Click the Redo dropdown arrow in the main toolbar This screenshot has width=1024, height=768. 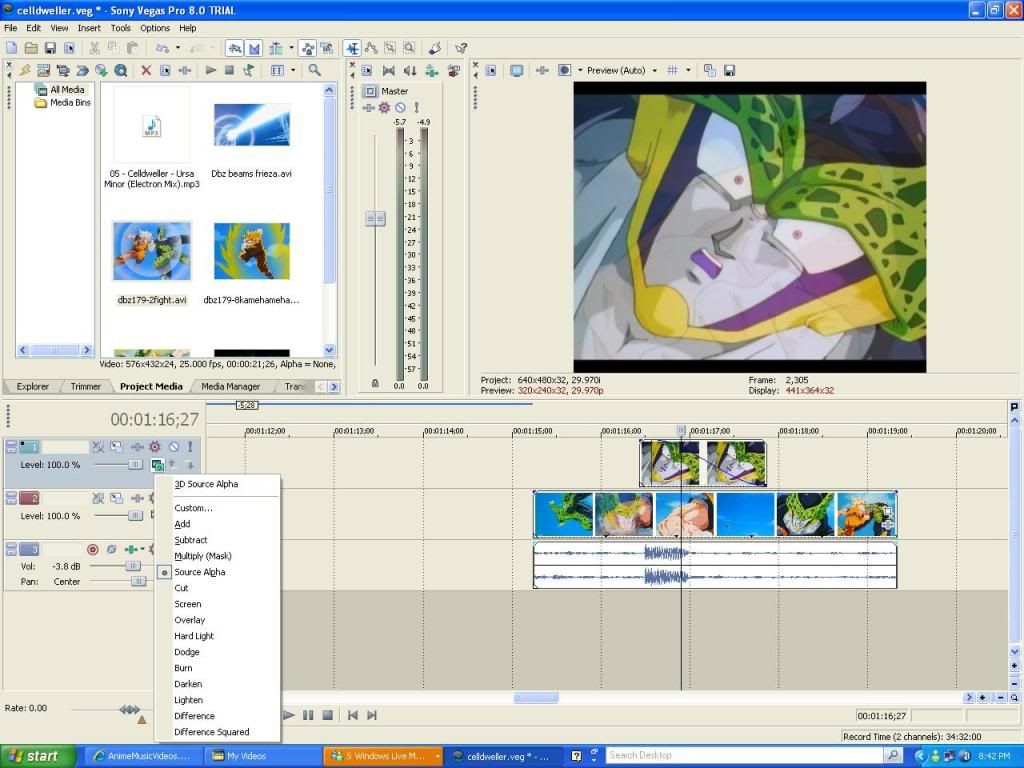click(x=212, y=48)
